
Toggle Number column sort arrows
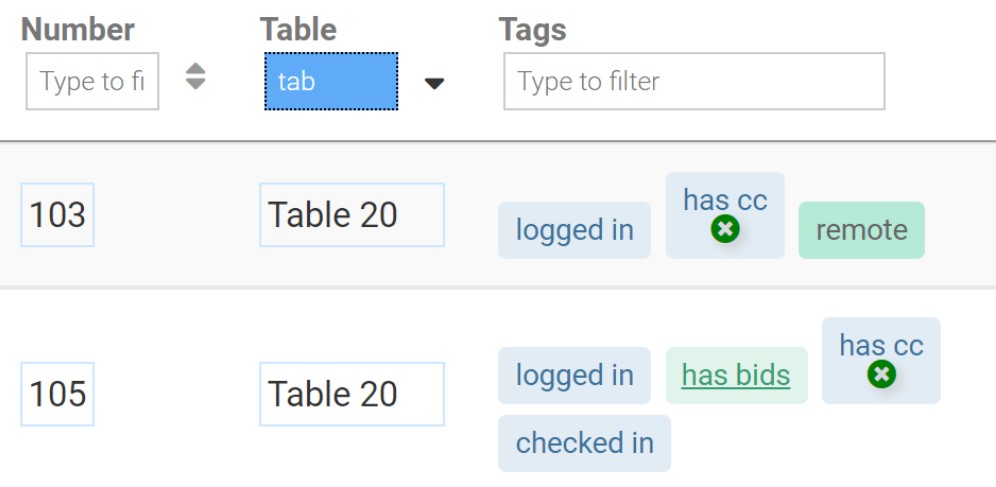tap(196, 77)
